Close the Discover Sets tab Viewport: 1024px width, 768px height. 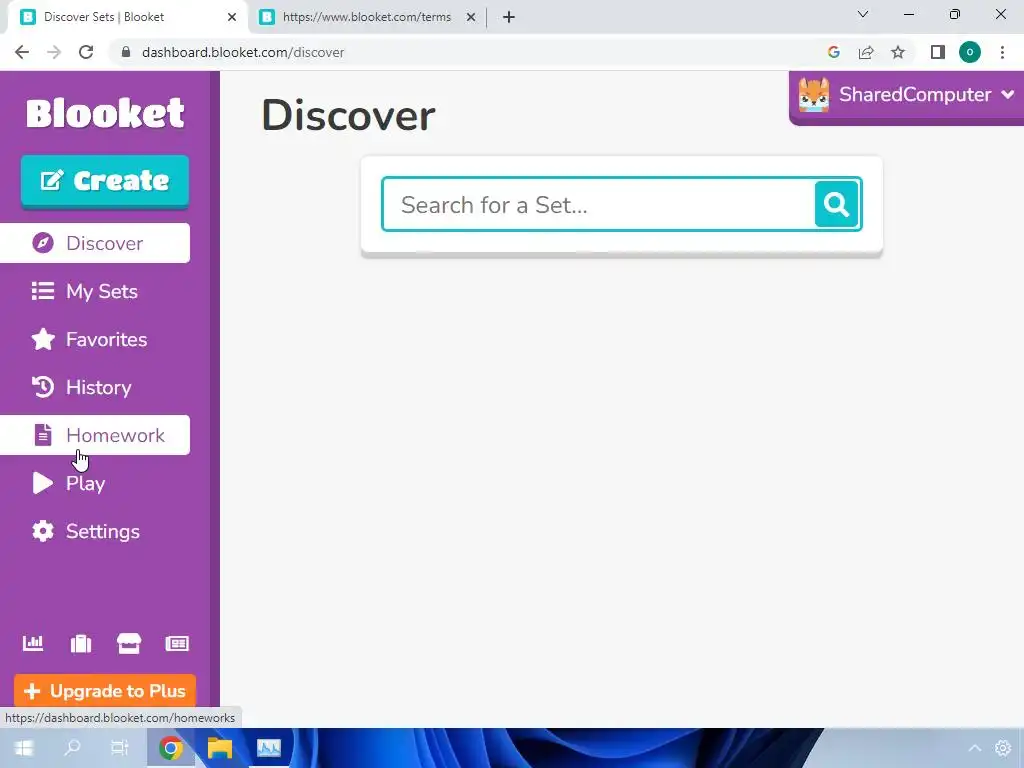pyautogui.click(x=232, y=17)
